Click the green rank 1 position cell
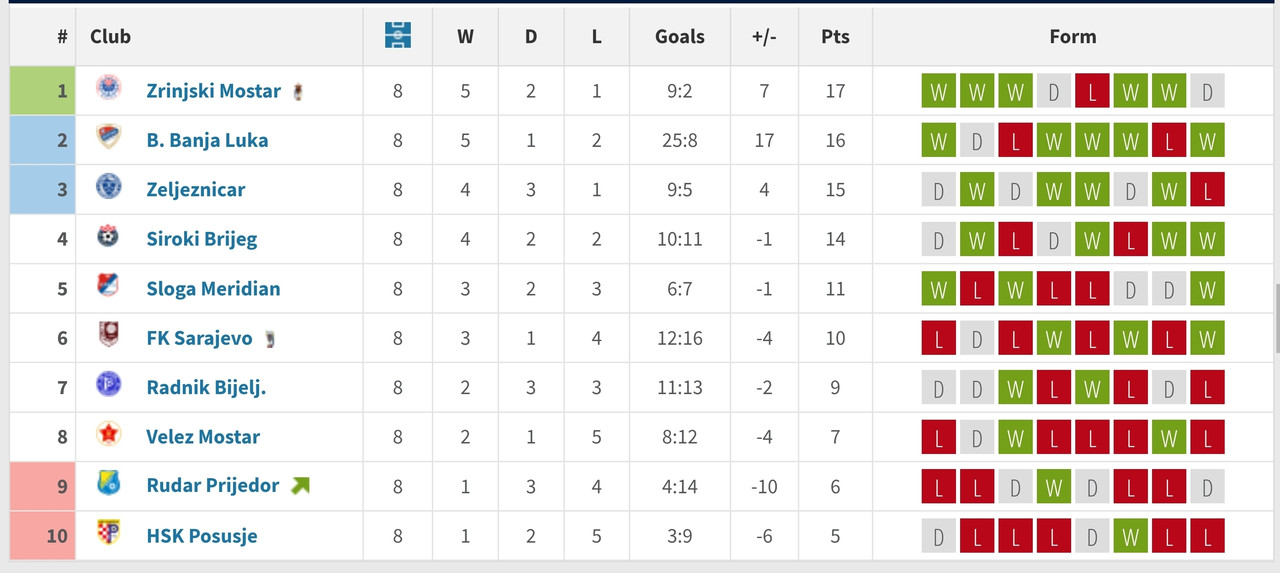The image size is (1280, 573). pyautogui.click(x=43, y=90)
